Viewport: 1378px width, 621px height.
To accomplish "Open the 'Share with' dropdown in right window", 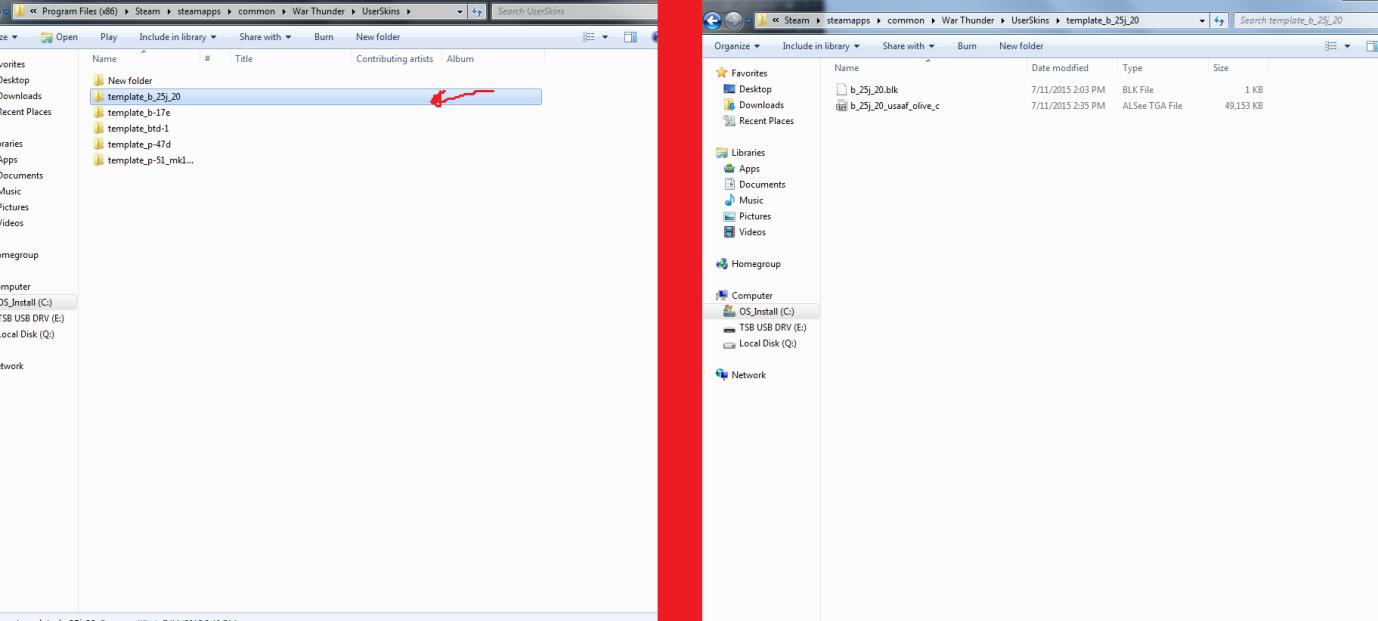I will coord(908,47).
